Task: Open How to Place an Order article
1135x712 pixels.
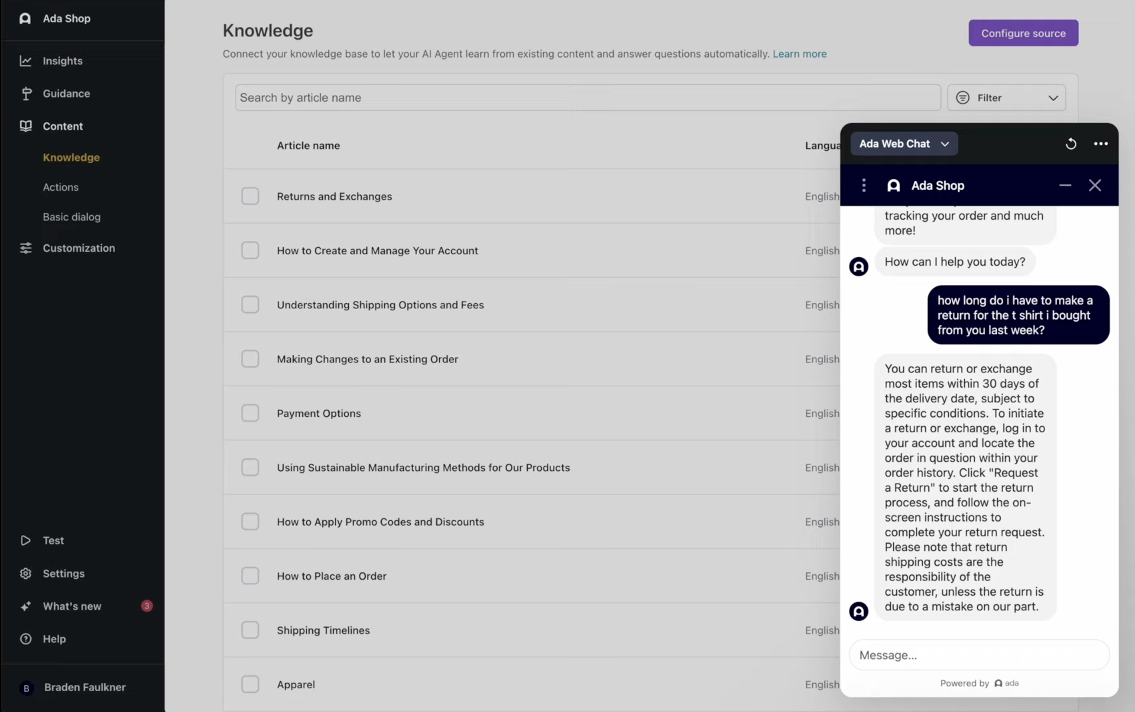Action: tap(332, 576)
